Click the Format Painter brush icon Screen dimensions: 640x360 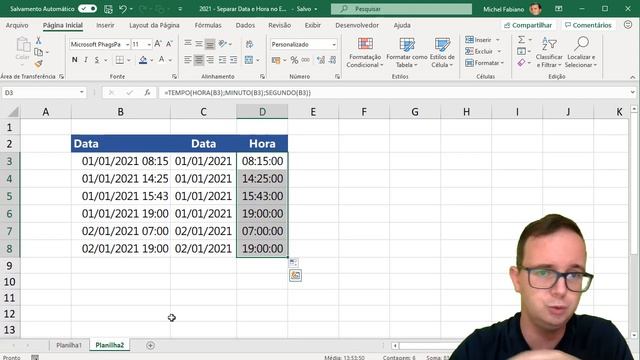pyautogui.click(x=38, y=64)
